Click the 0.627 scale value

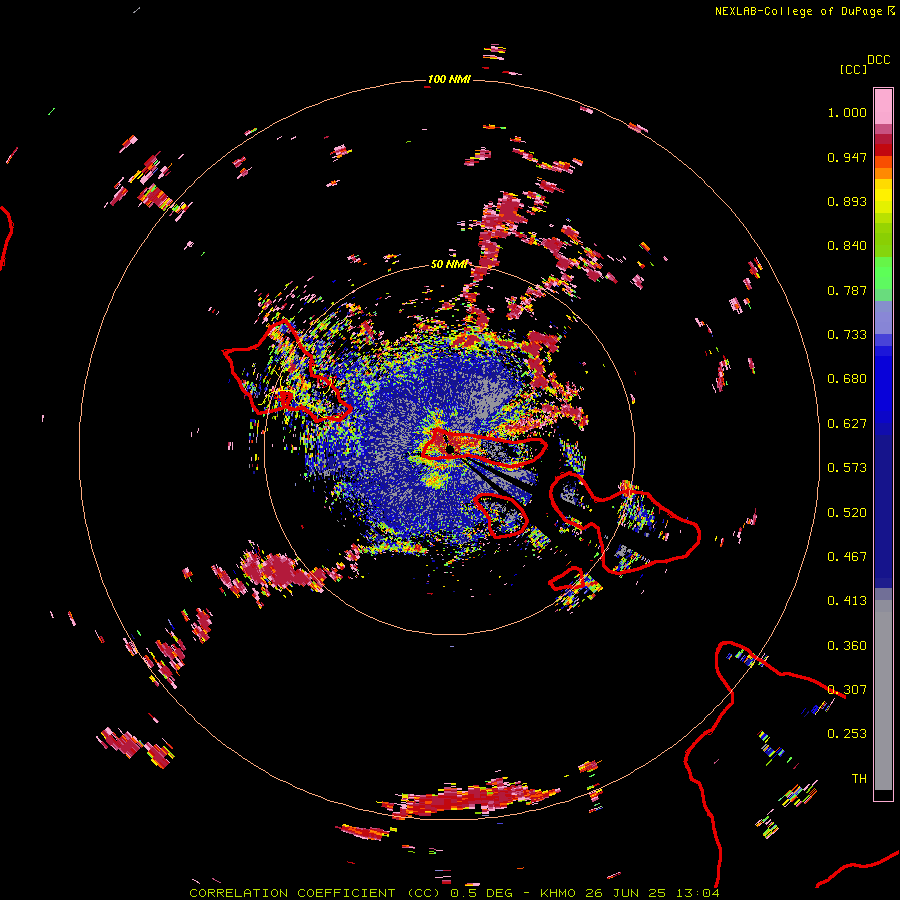pos(847,424)
